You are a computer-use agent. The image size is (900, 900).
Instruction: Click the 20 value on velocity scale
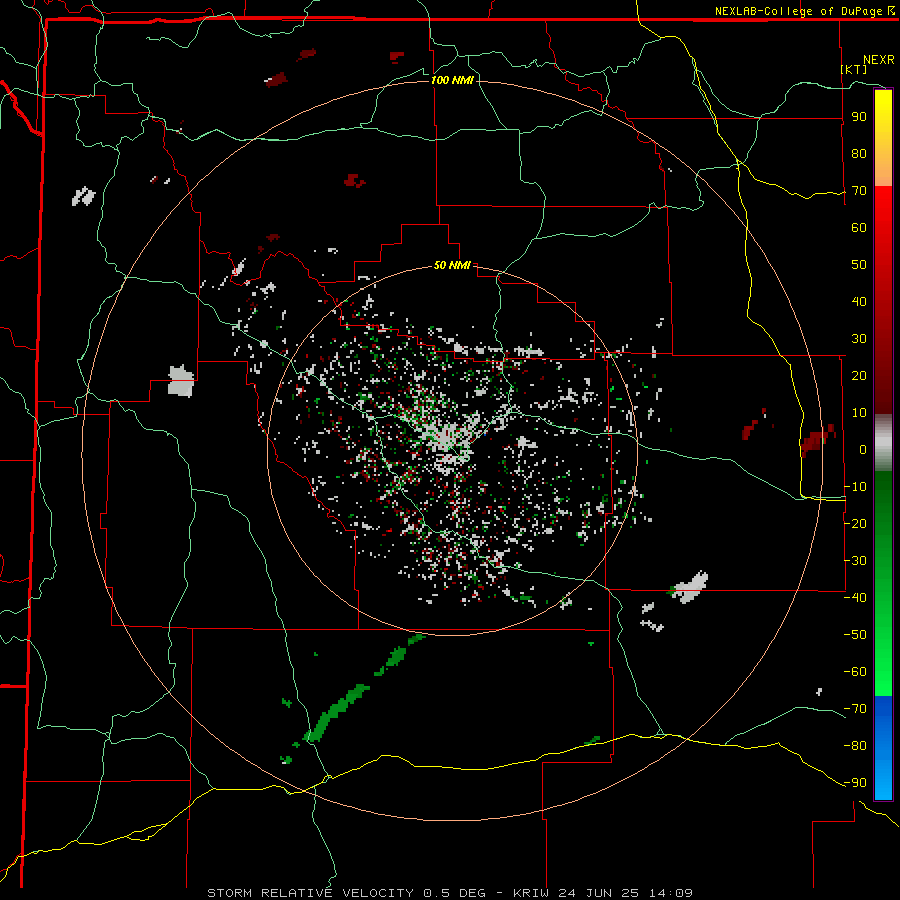point(859,375)
